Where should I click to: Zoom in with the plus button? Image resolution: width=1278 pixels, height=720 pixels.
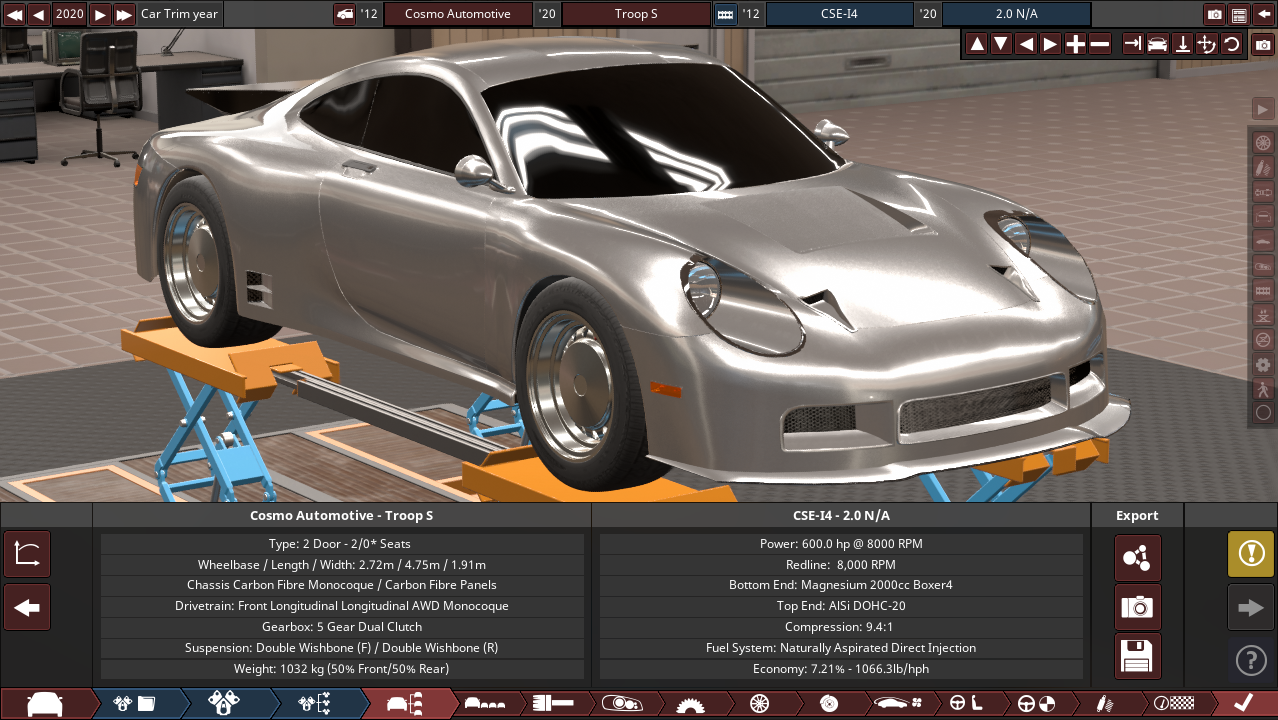[1075, 44]
